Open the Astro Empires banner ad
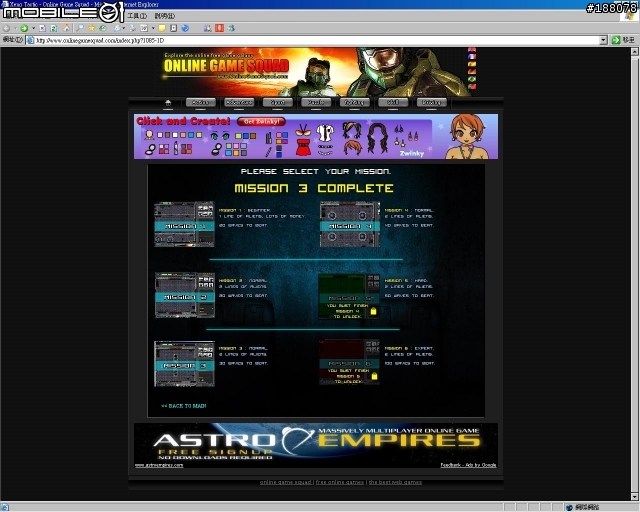Viewport: 640px width, 512px height. [x=316, y=445]
